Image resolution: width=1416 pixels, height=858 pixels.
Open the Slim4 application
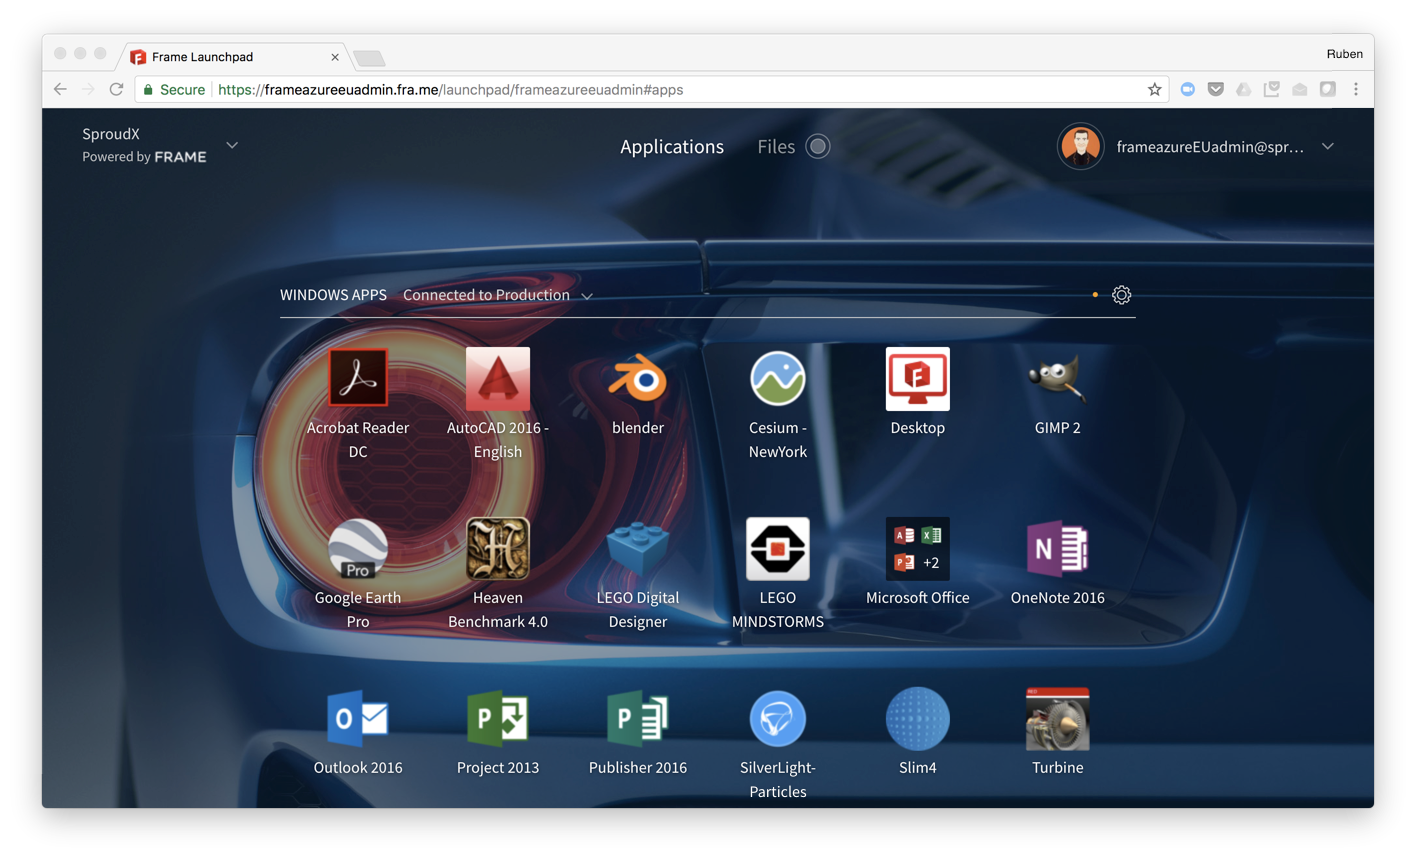[918, 719]
